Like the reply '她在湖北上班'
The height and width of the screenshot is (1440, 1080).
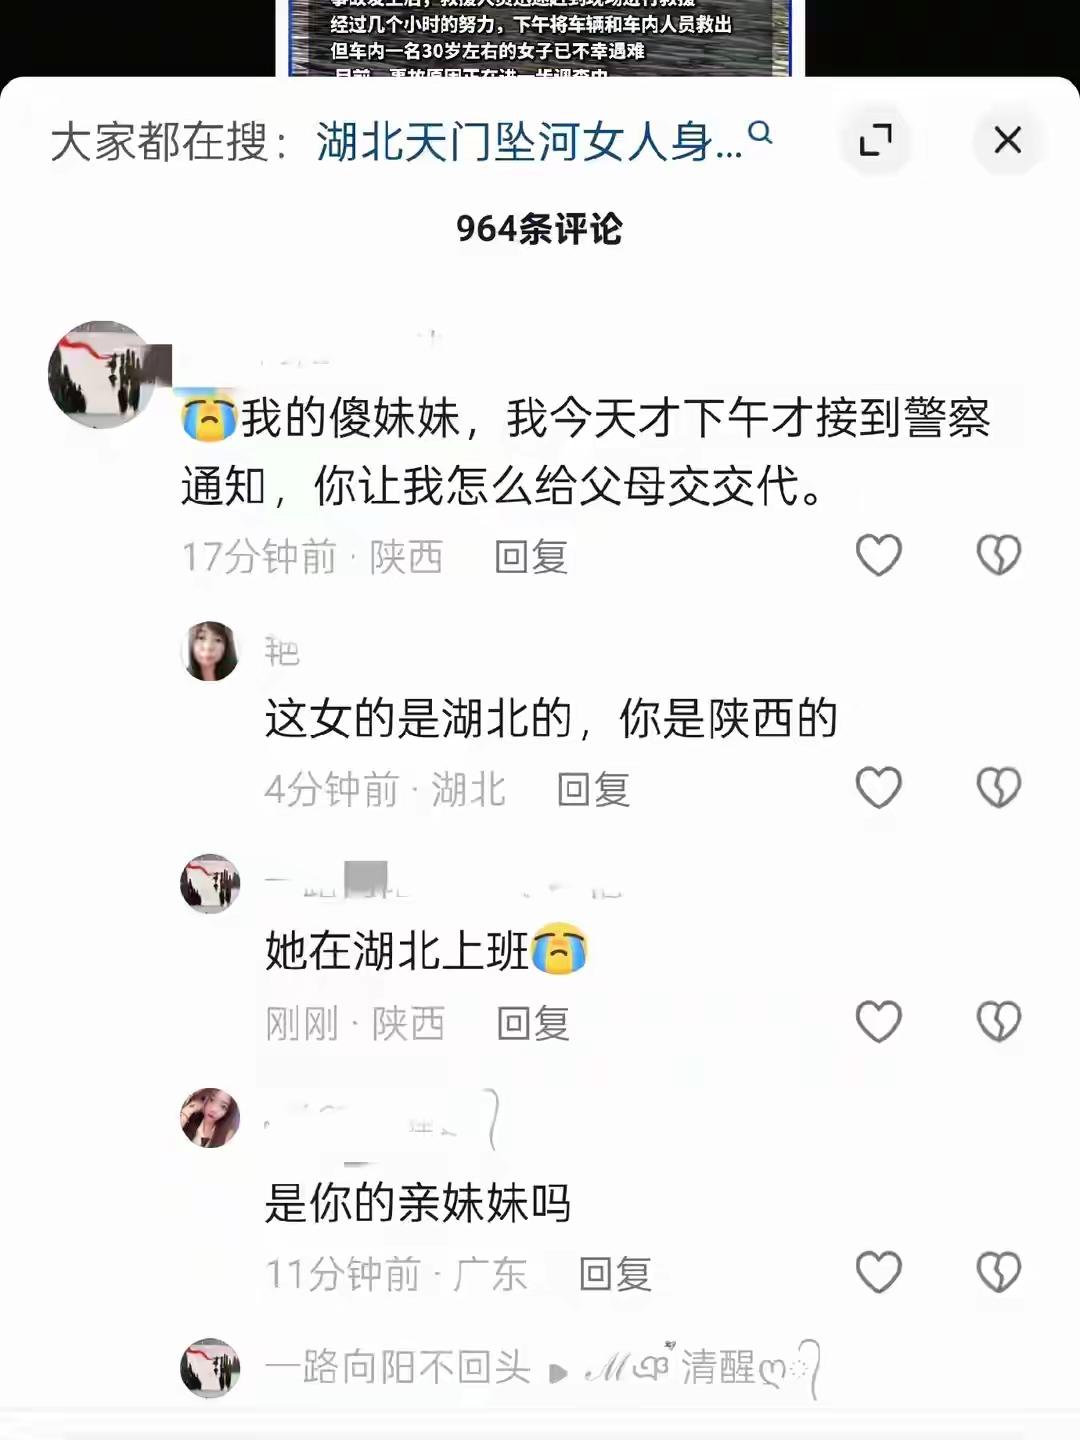(879, 1021)
